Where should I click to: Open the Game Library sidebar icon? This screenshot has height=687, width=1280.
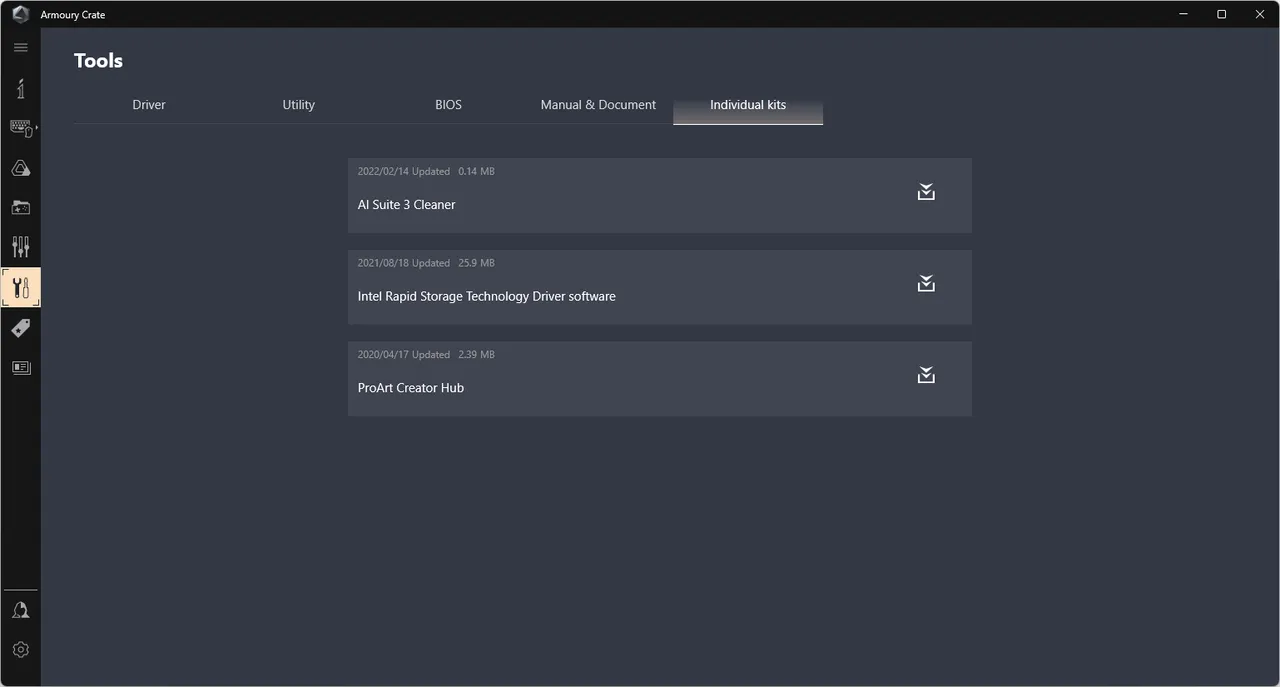click(x=20, y=208)
